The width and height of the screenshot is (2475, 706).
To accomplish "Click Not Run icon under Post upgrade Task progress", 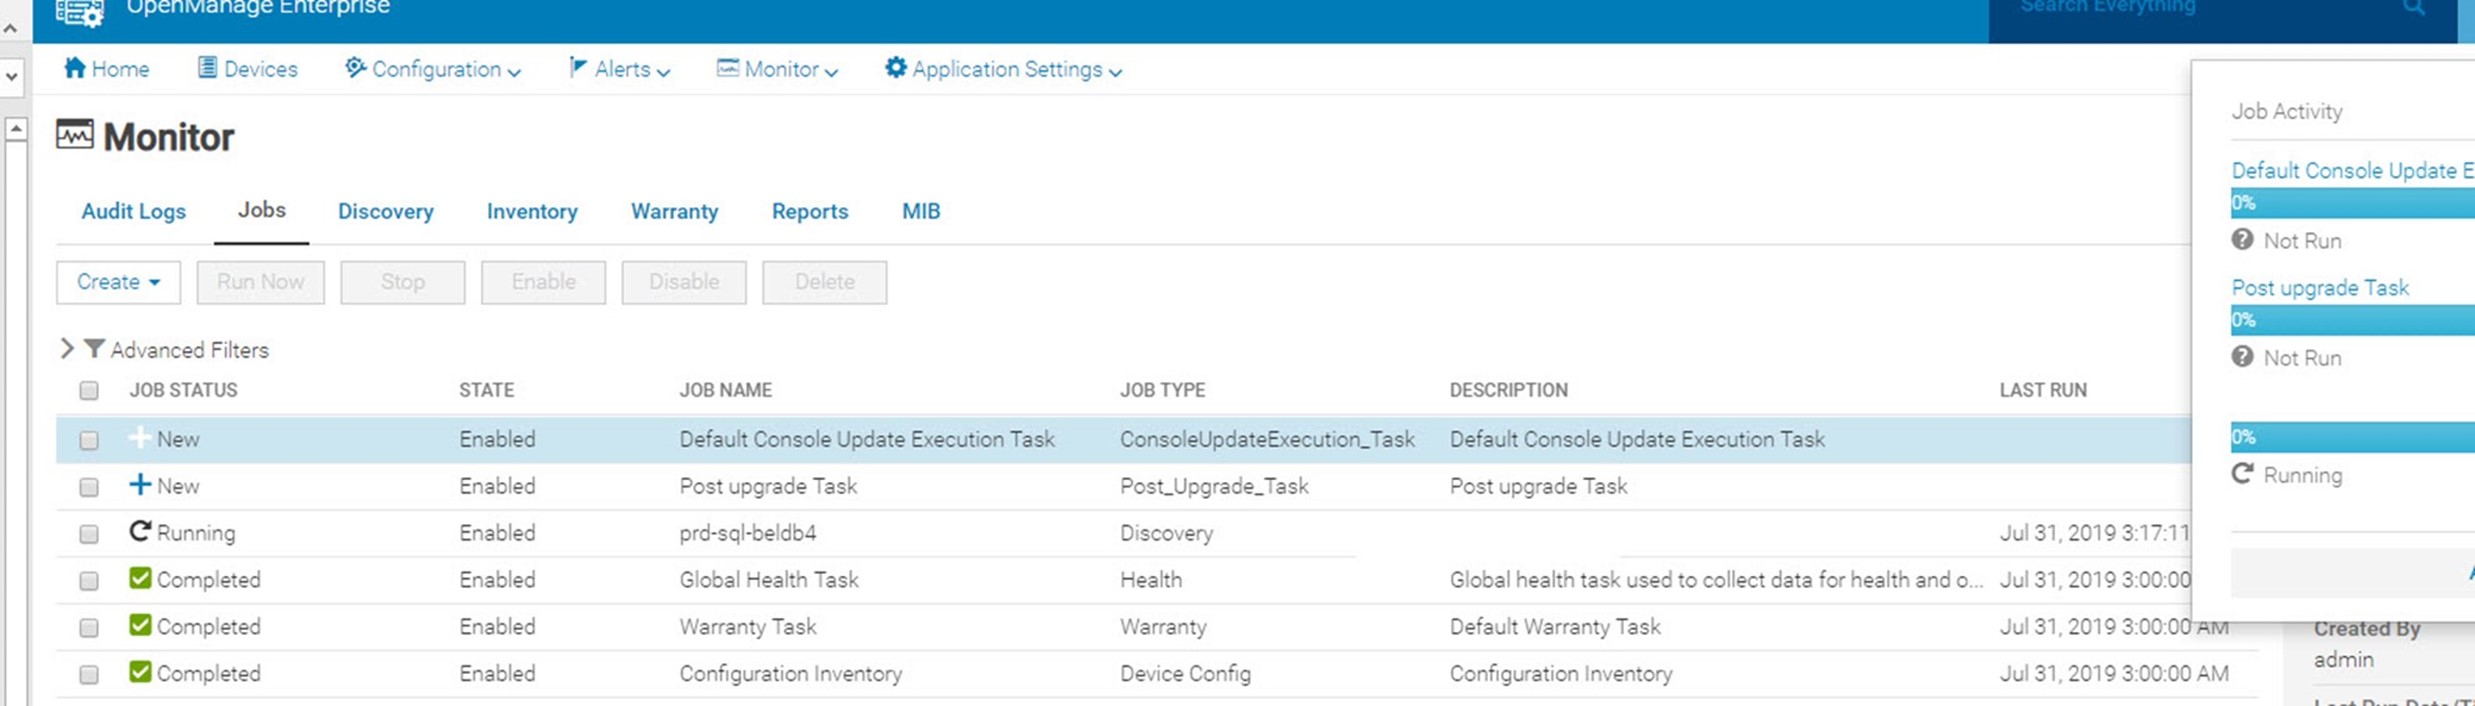I will tap(2242, 357).
